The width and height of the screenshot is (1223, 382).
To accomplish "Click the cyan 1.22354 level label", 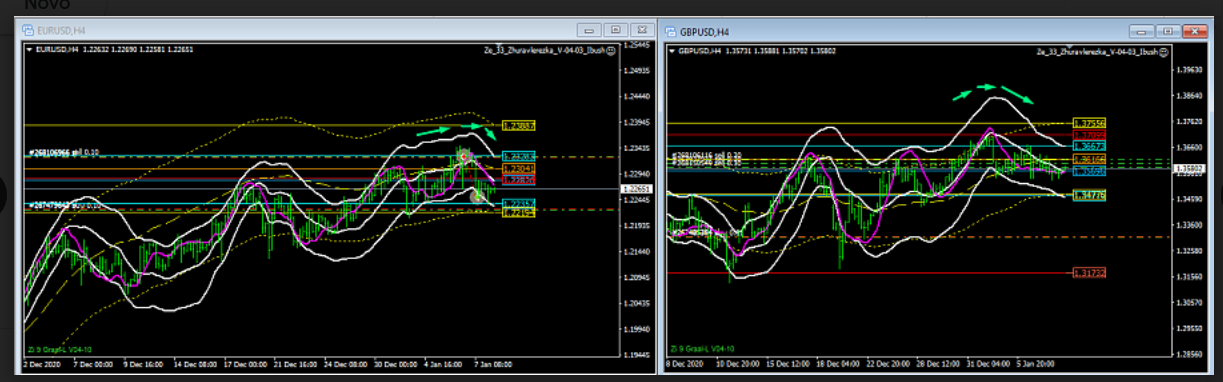I will pyautogui.click(x=519, y=203).
